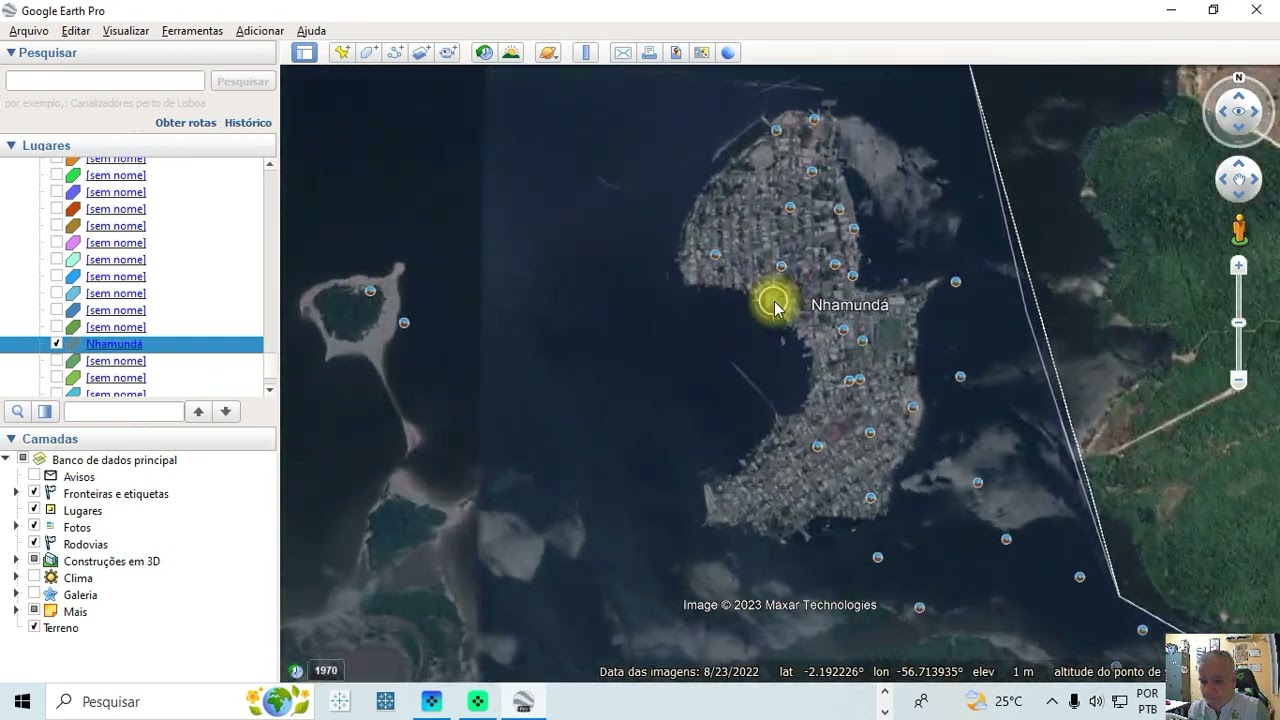
Task: Save the current image from the toolbar
Action: [675, 53]
